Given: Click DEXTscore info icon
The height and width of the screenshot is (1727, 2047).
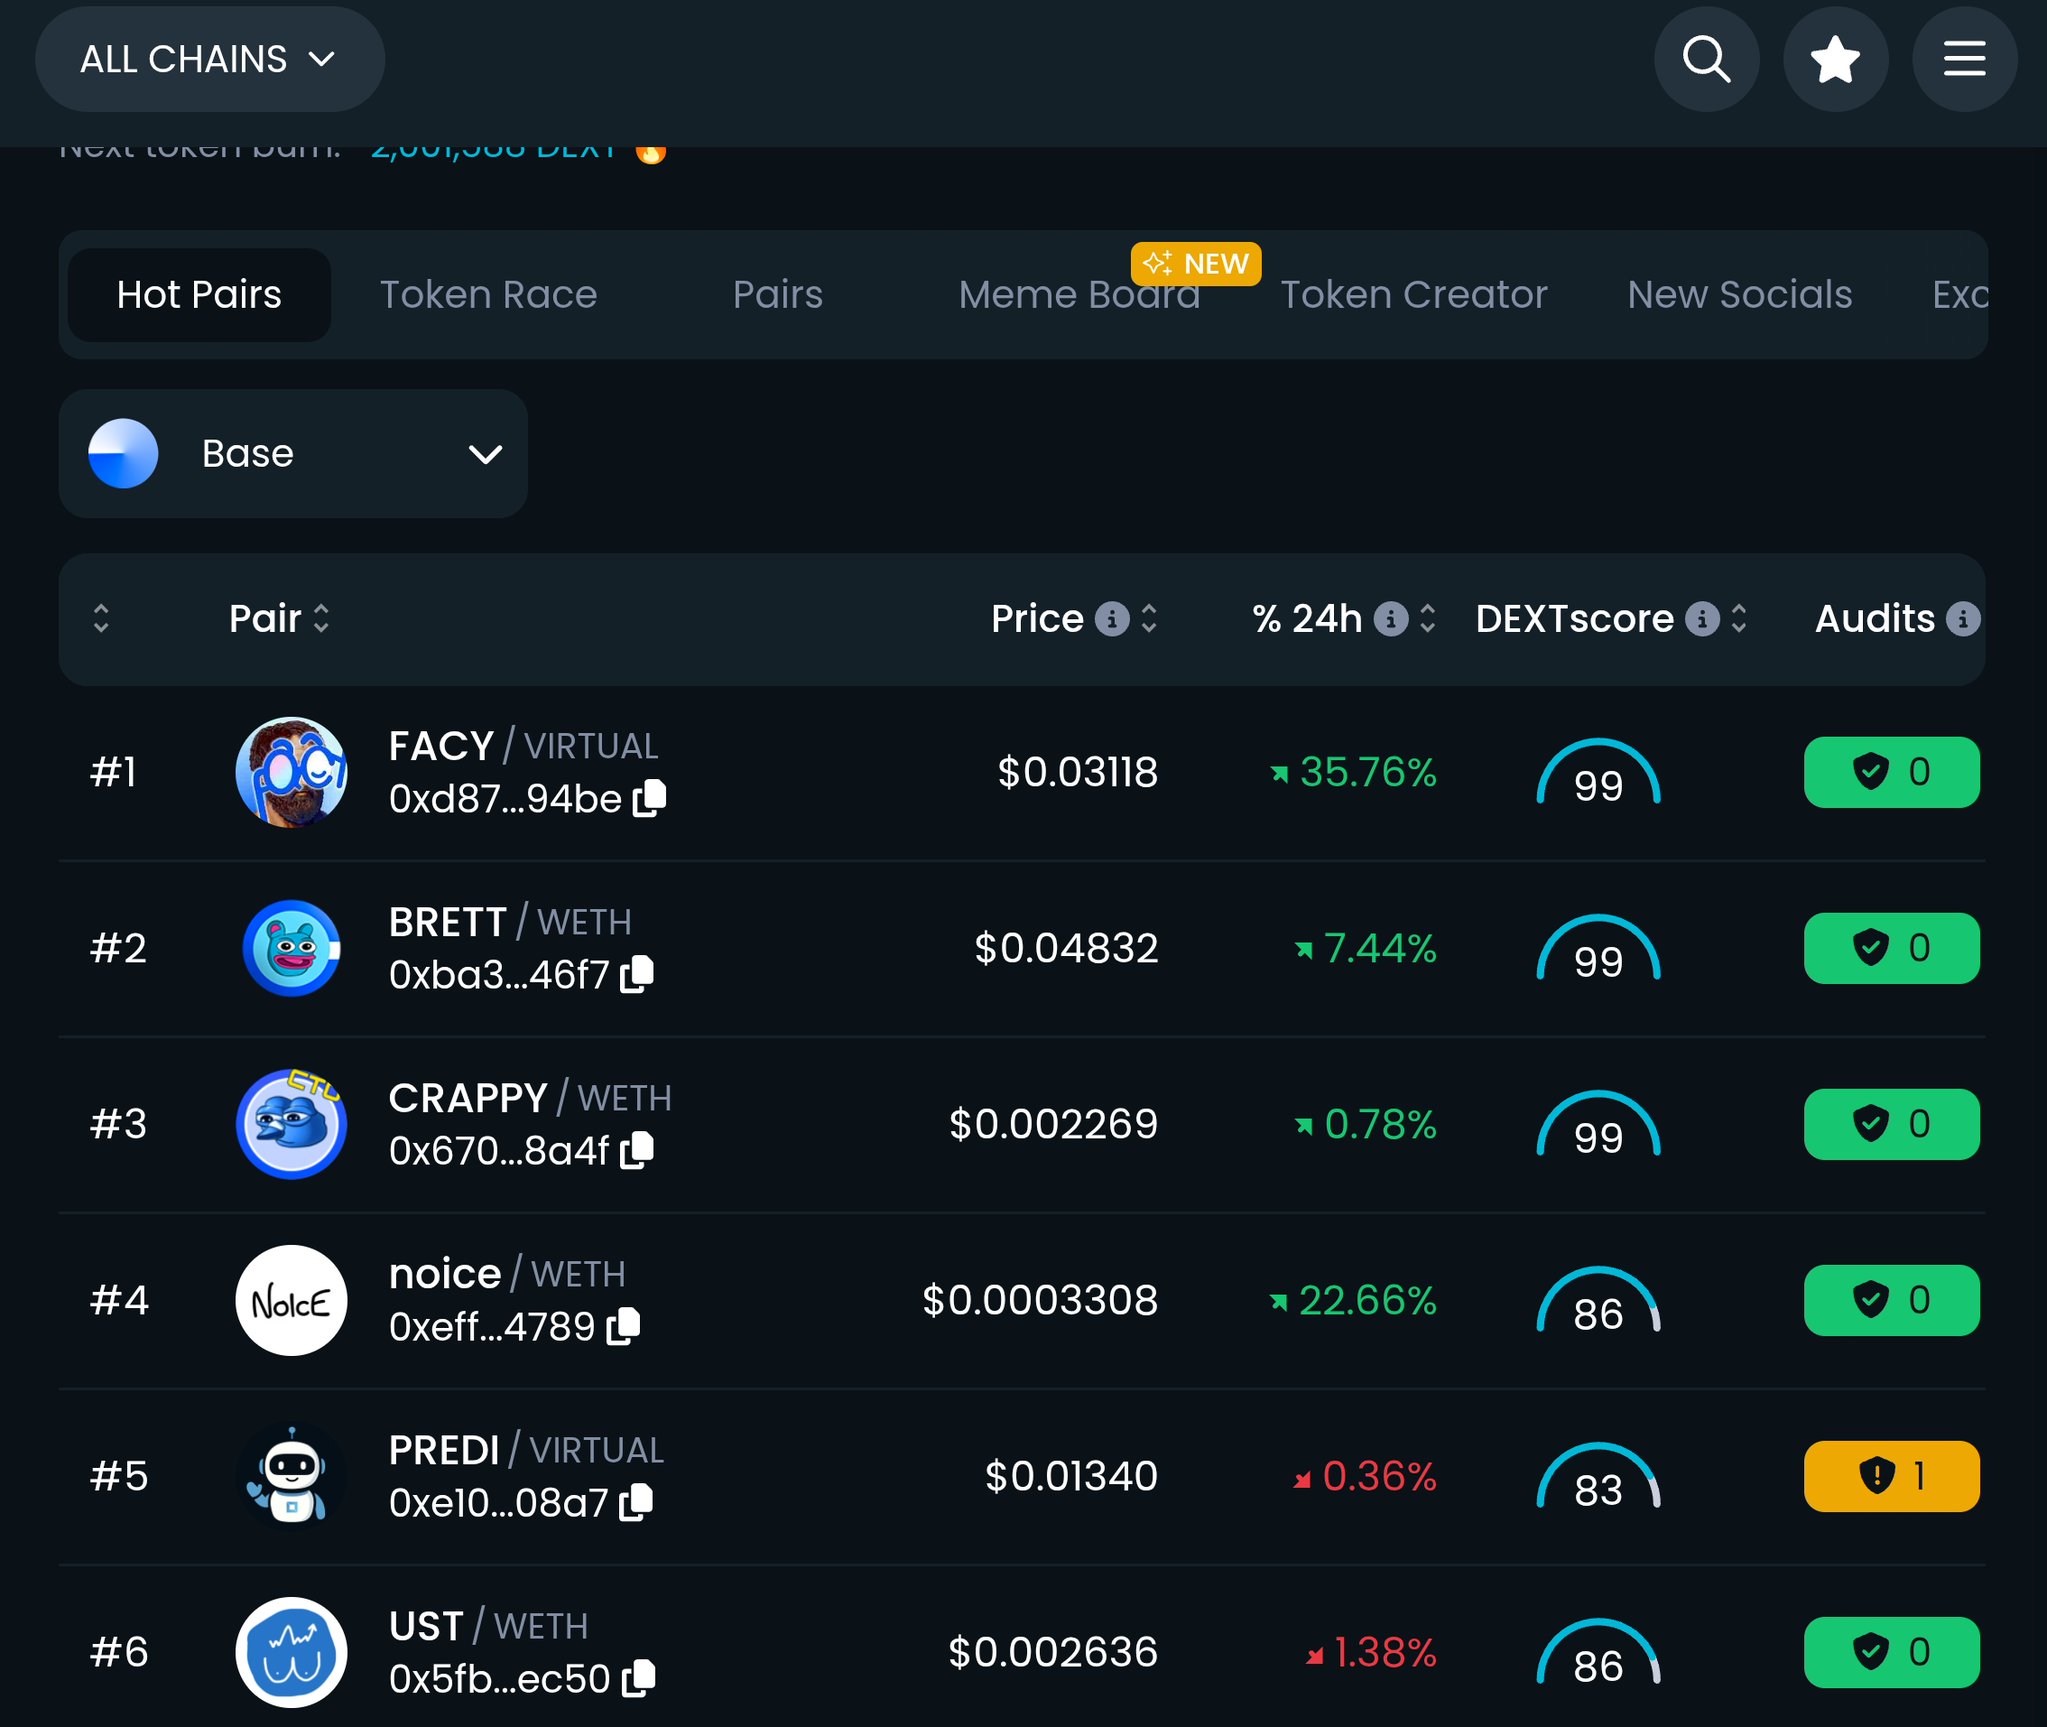Looking at the screenshot, I should point(1701,619).
